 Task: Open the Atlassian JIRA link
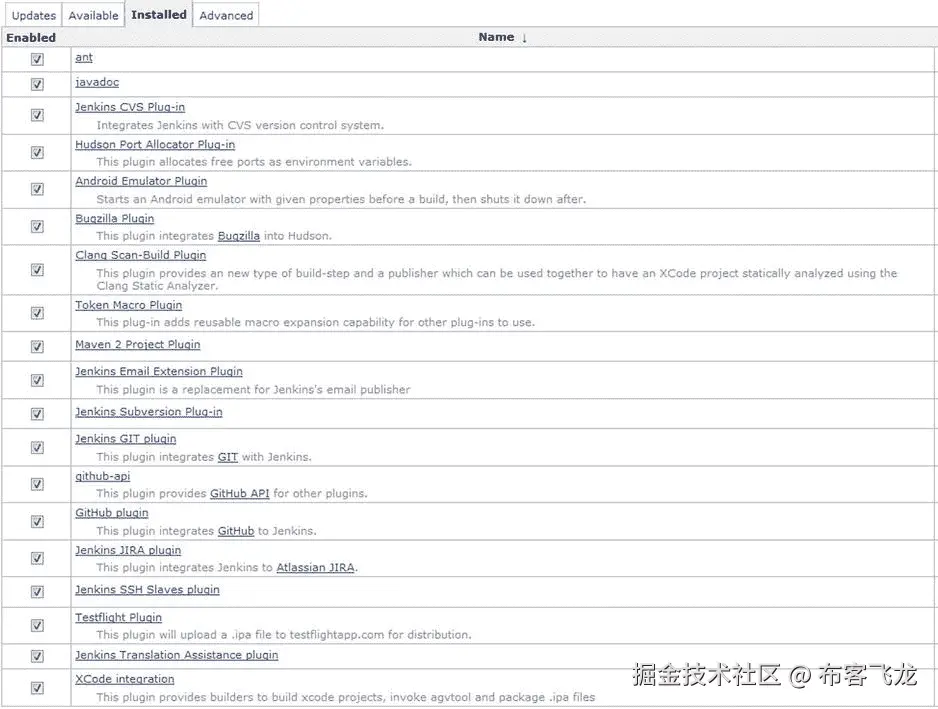pos(315,567)
